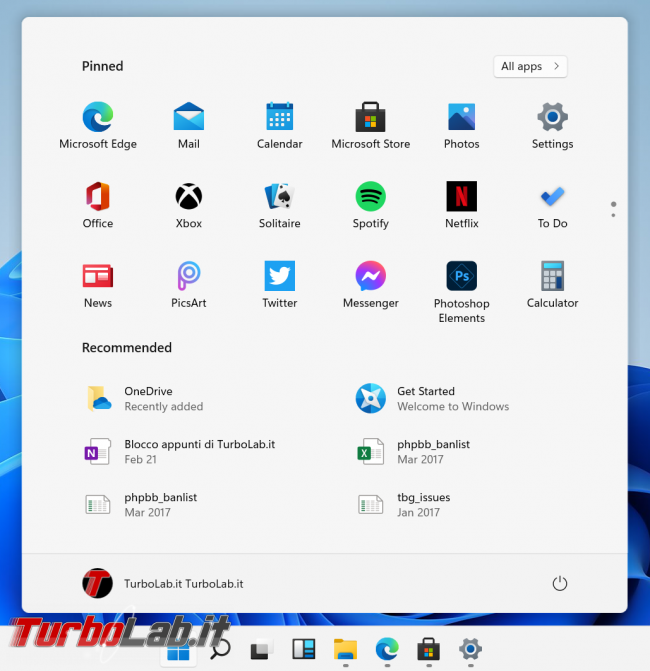Open Messenger

pos(371,285)
